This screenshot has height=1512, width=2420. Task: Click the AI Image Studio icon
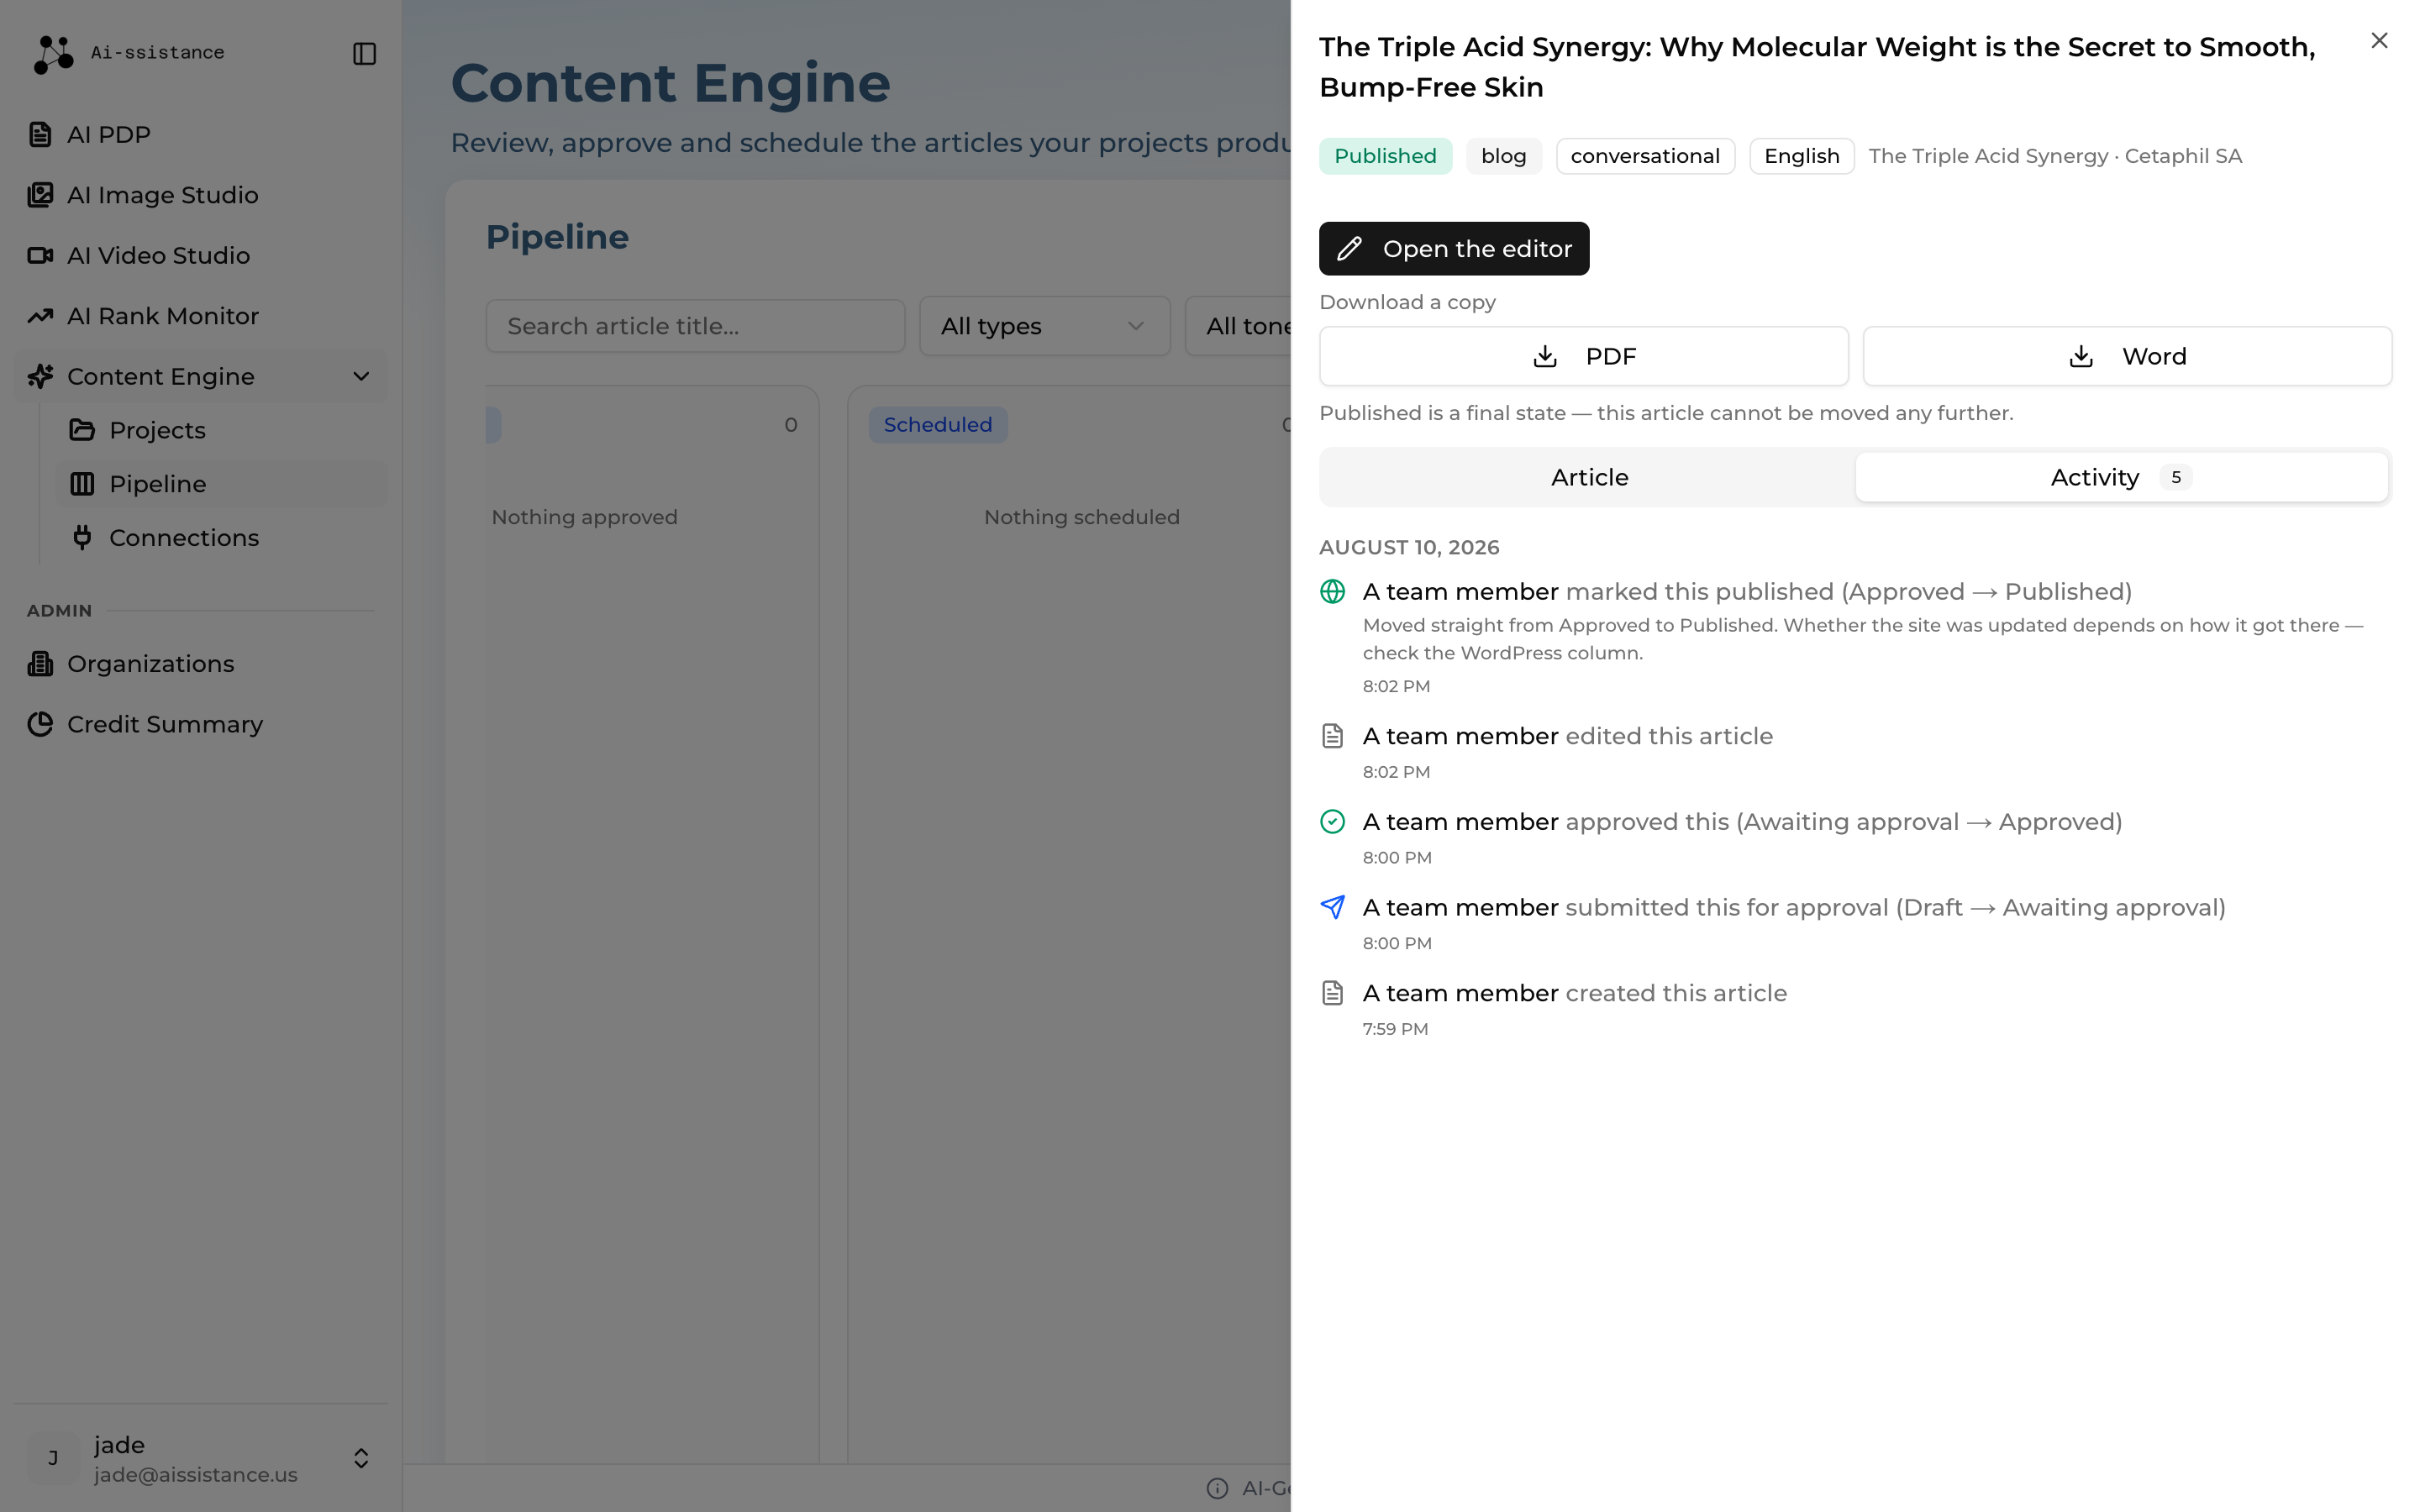[x=40, y=195]
